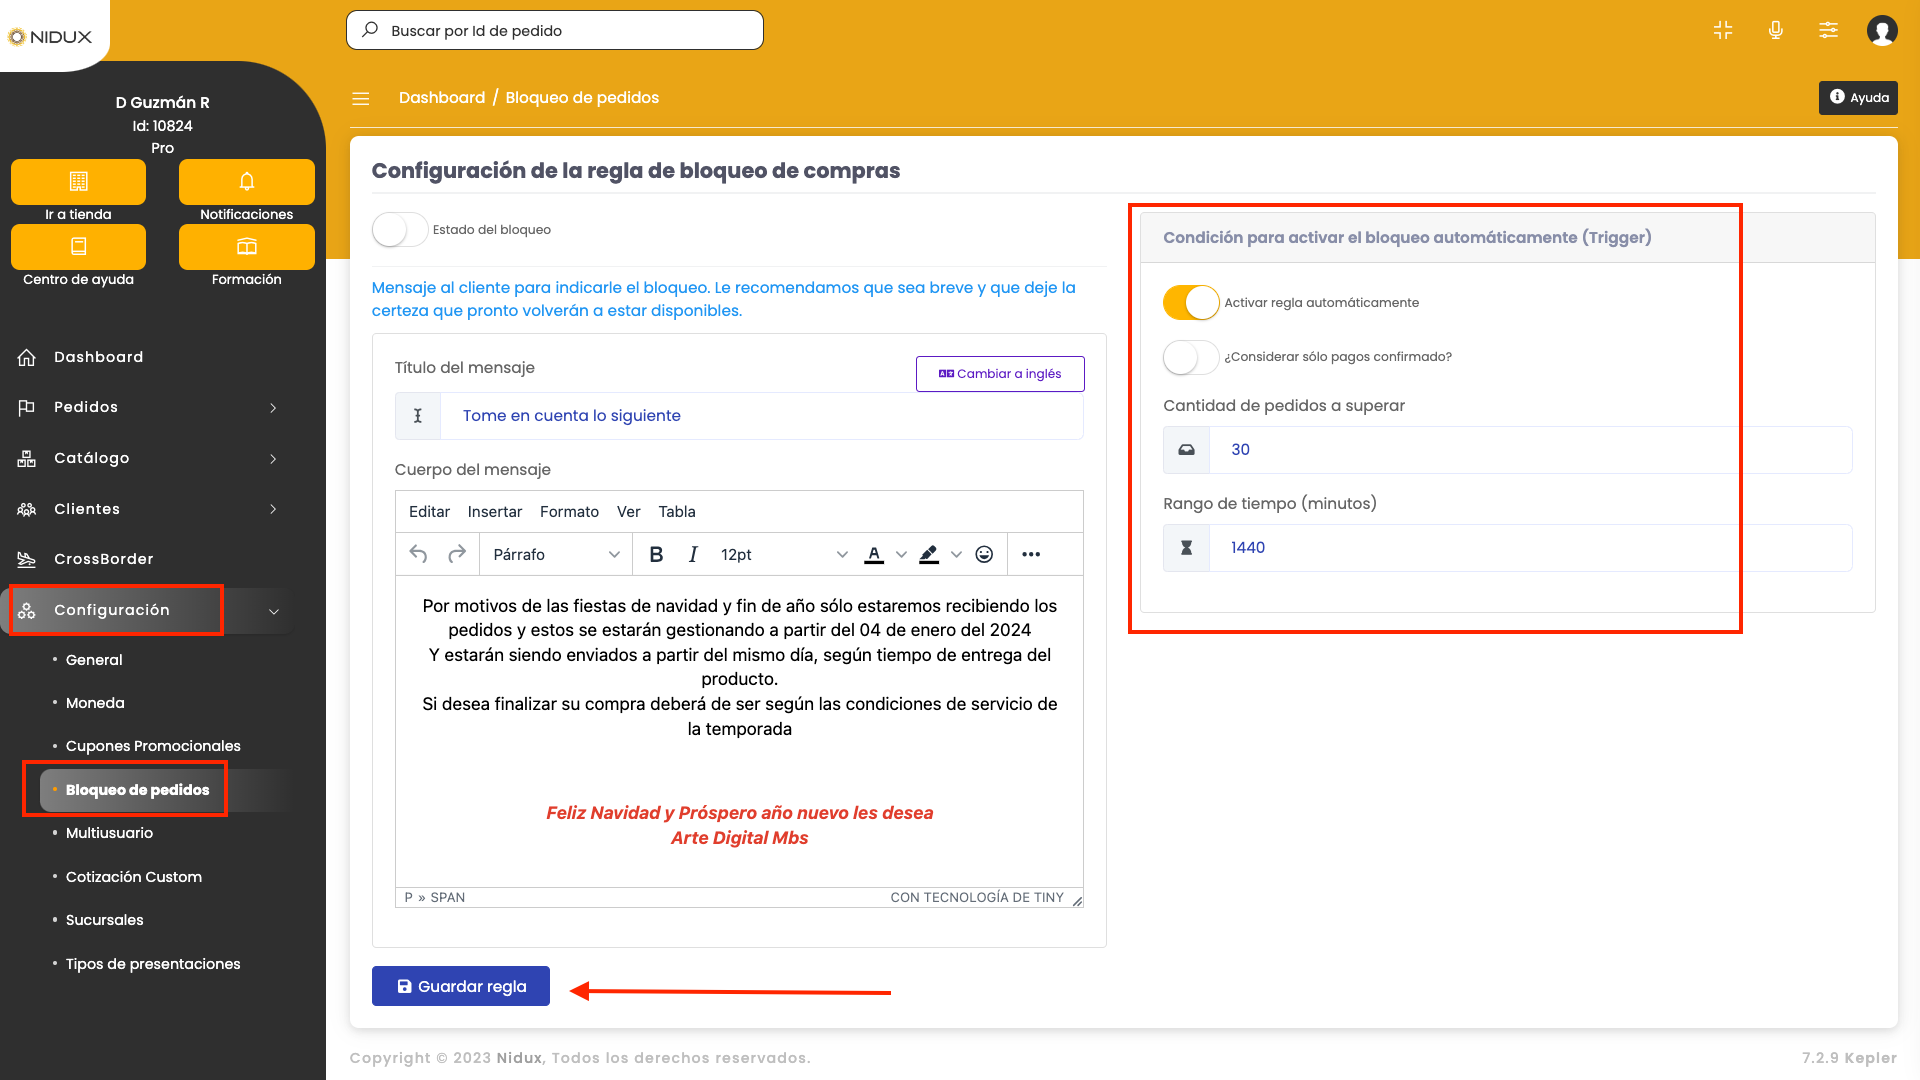1920x1080 pixels.
Task: Open the 12pt font size dropdown
Action: pyautogui.click(x=784, y=554)
